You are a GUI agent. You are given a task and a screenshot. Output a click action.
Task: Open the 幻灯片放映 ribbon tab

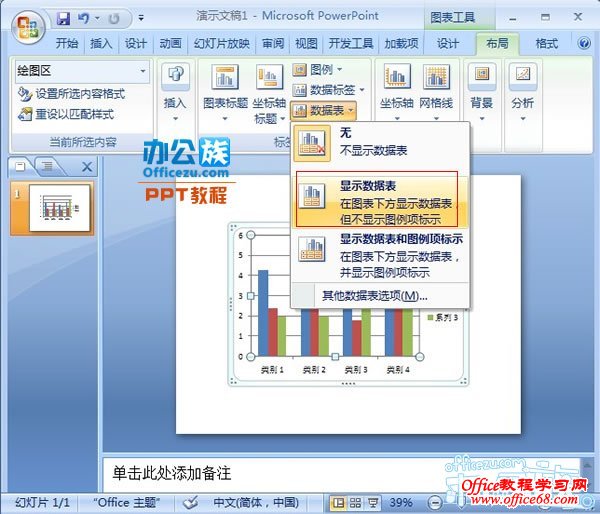point(222,43)
